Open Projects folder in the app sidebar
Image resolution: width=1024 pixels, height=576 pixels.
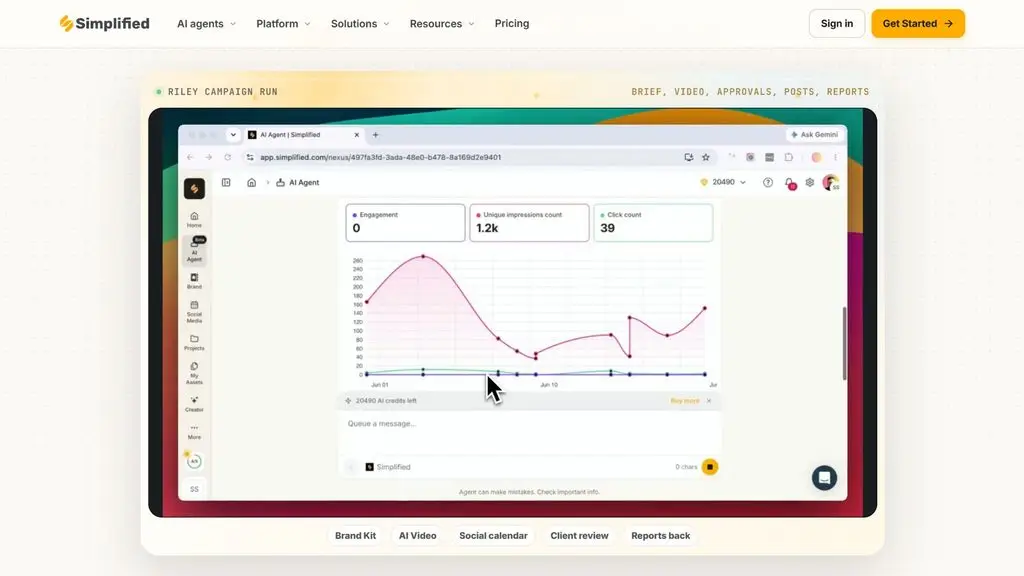[194, 342]
